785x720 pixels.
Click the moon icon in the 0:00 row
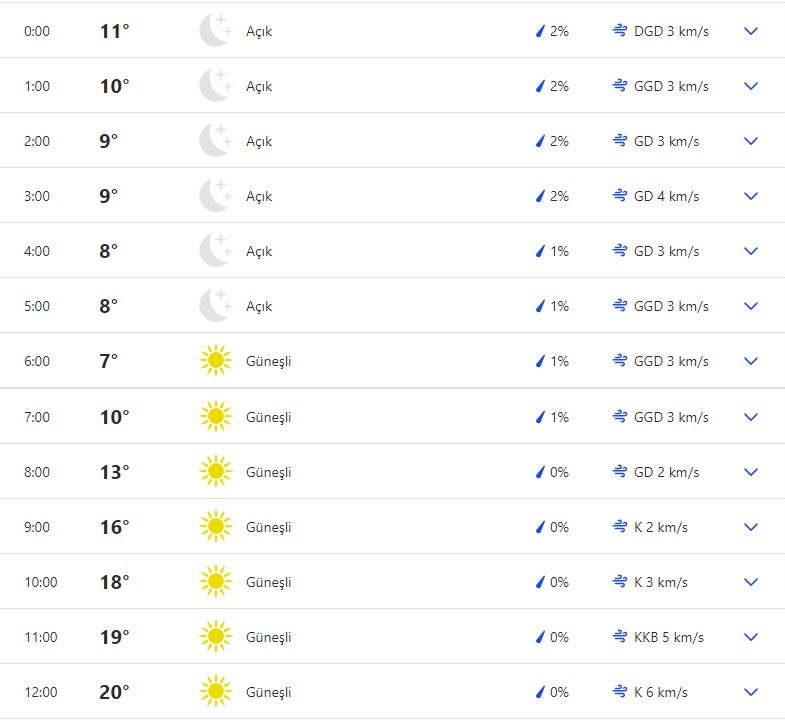coord(215,31)
